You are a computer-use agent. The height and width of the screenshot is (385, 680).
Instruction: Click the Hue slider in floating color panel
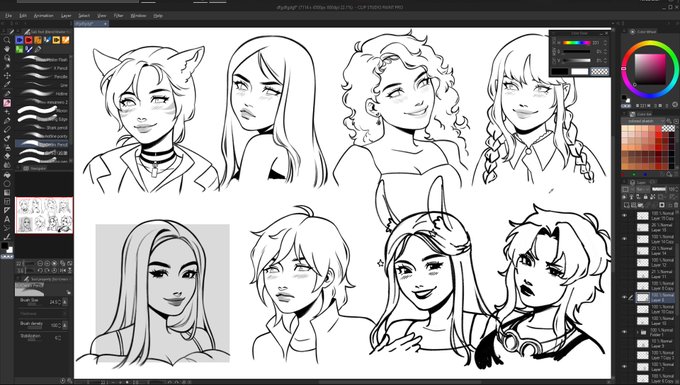tap(577, 43)
